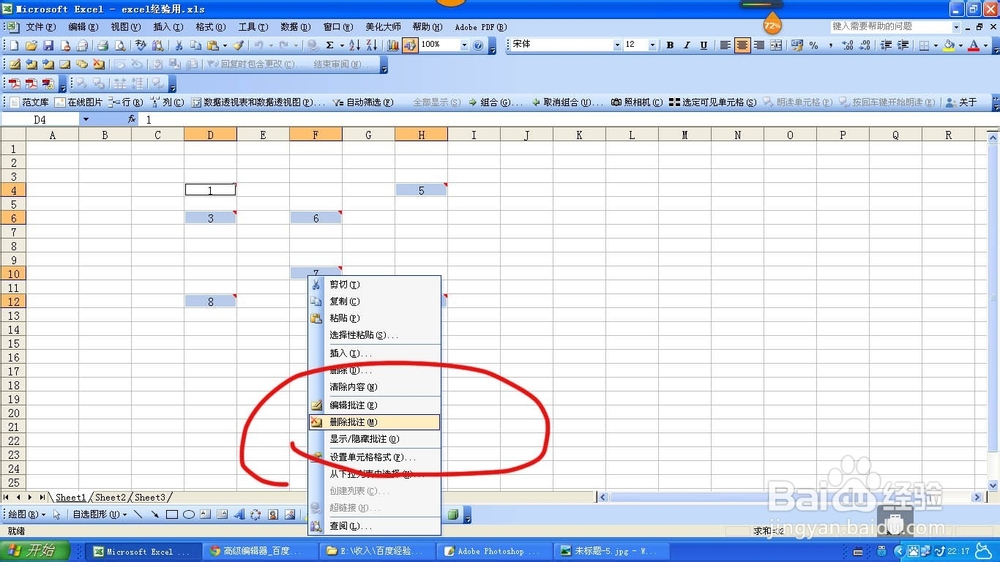This screenshot has height=562, width=1000.
Task: Click the New workbook icon
Action: 14,45
